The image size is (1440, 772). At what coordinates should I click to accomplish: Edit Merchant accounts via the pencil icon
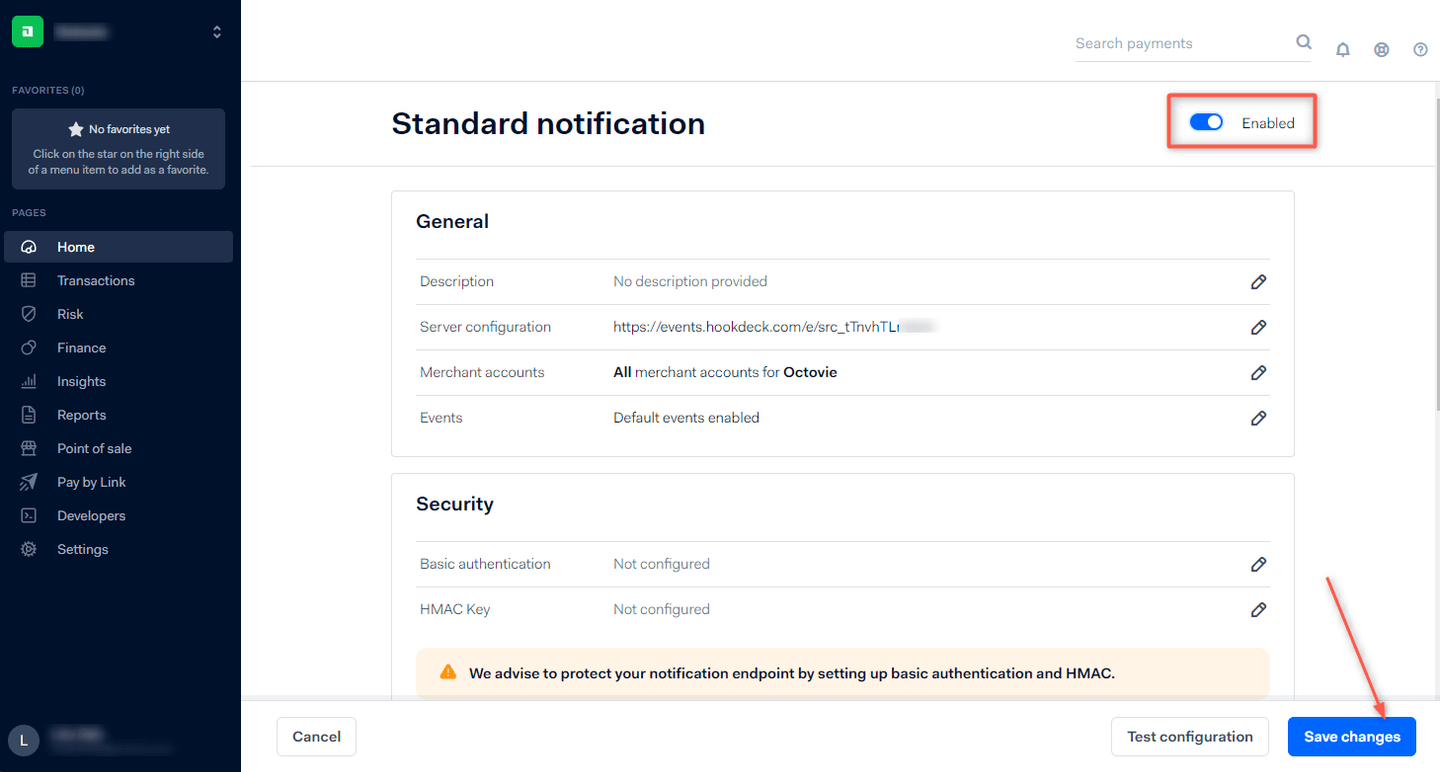pyautogui.click(x=1258, y=373)
